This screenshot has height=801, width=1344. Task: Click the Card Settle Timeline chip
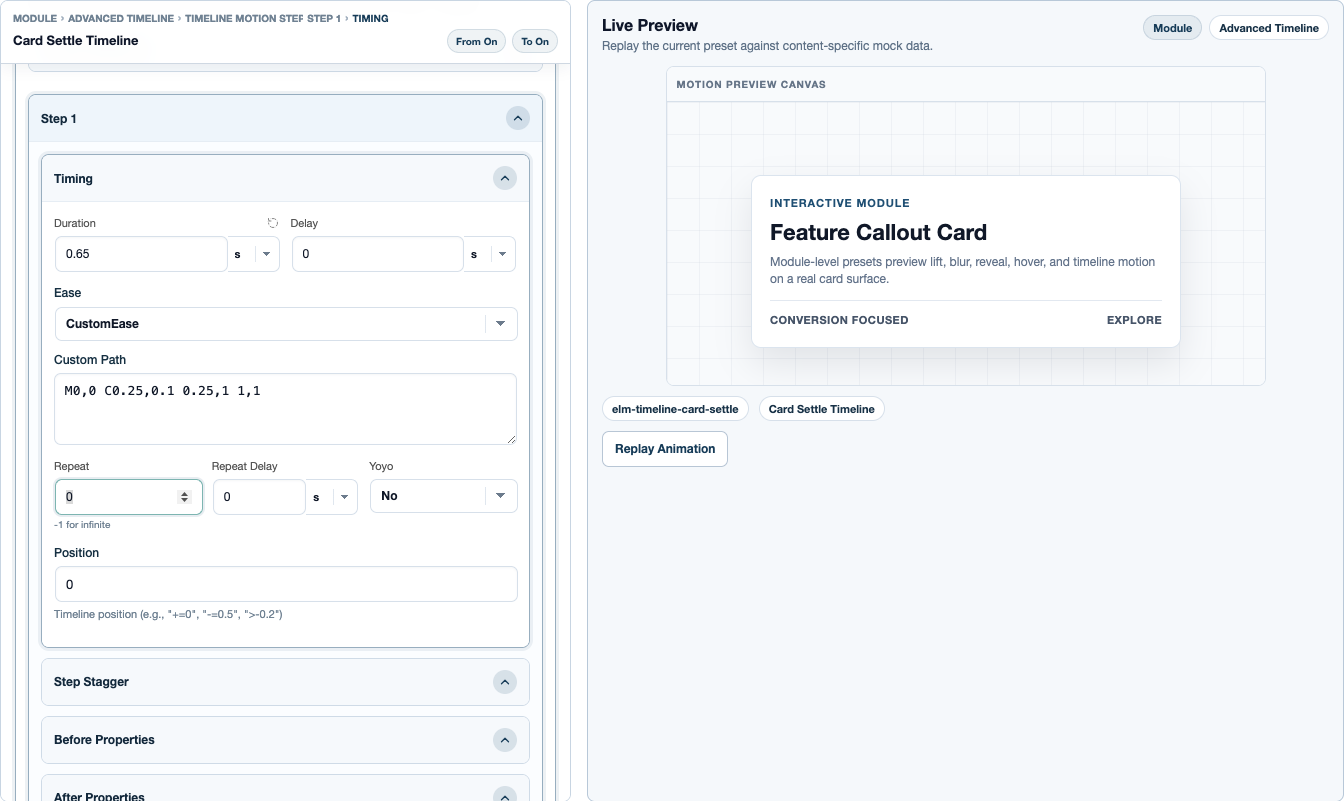822,409
